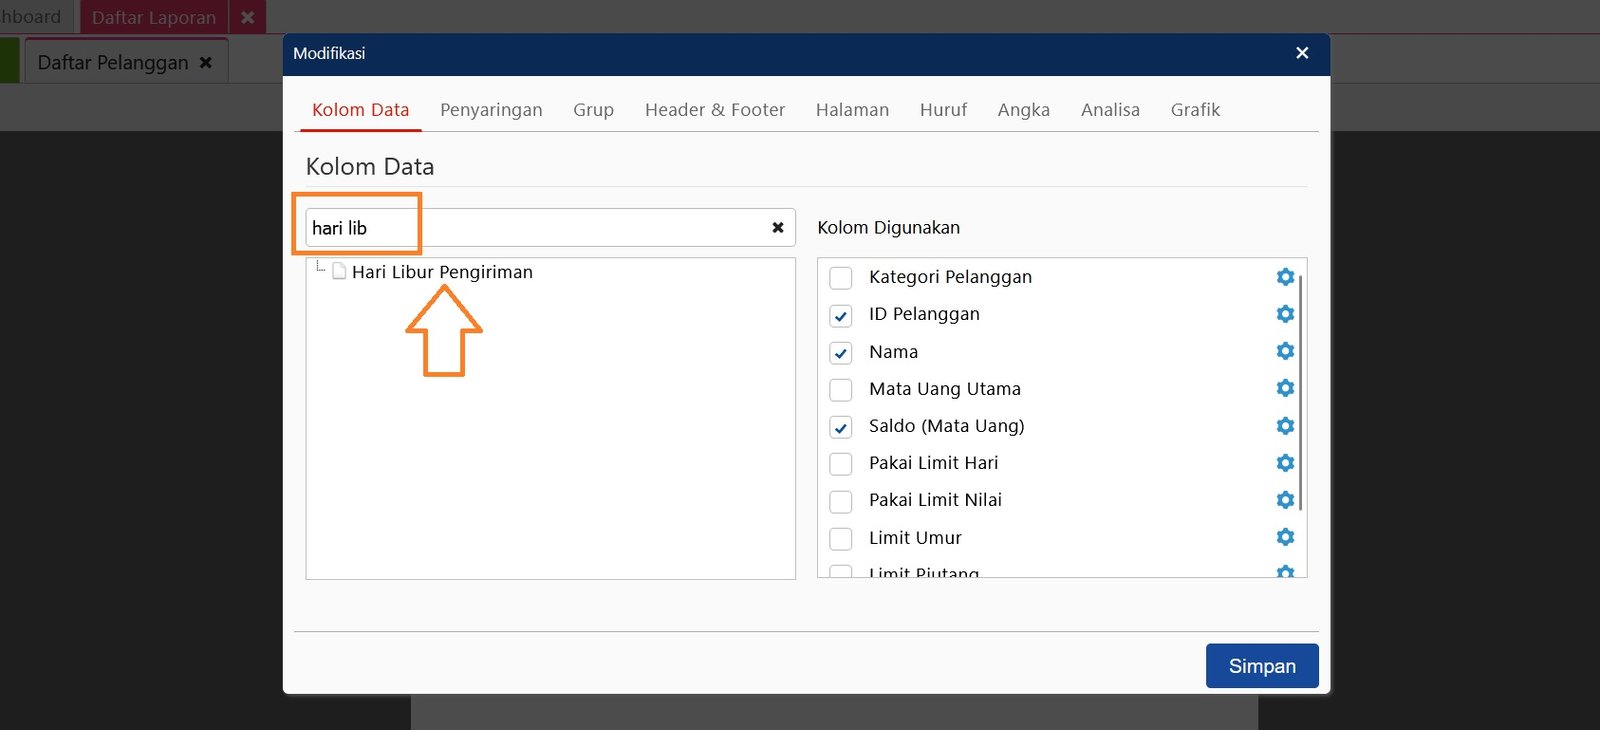This screenshot has height=730, width=1600.
Task: Click gear icon next to Pakai Limit Hari
Action: click(1285, 463)
